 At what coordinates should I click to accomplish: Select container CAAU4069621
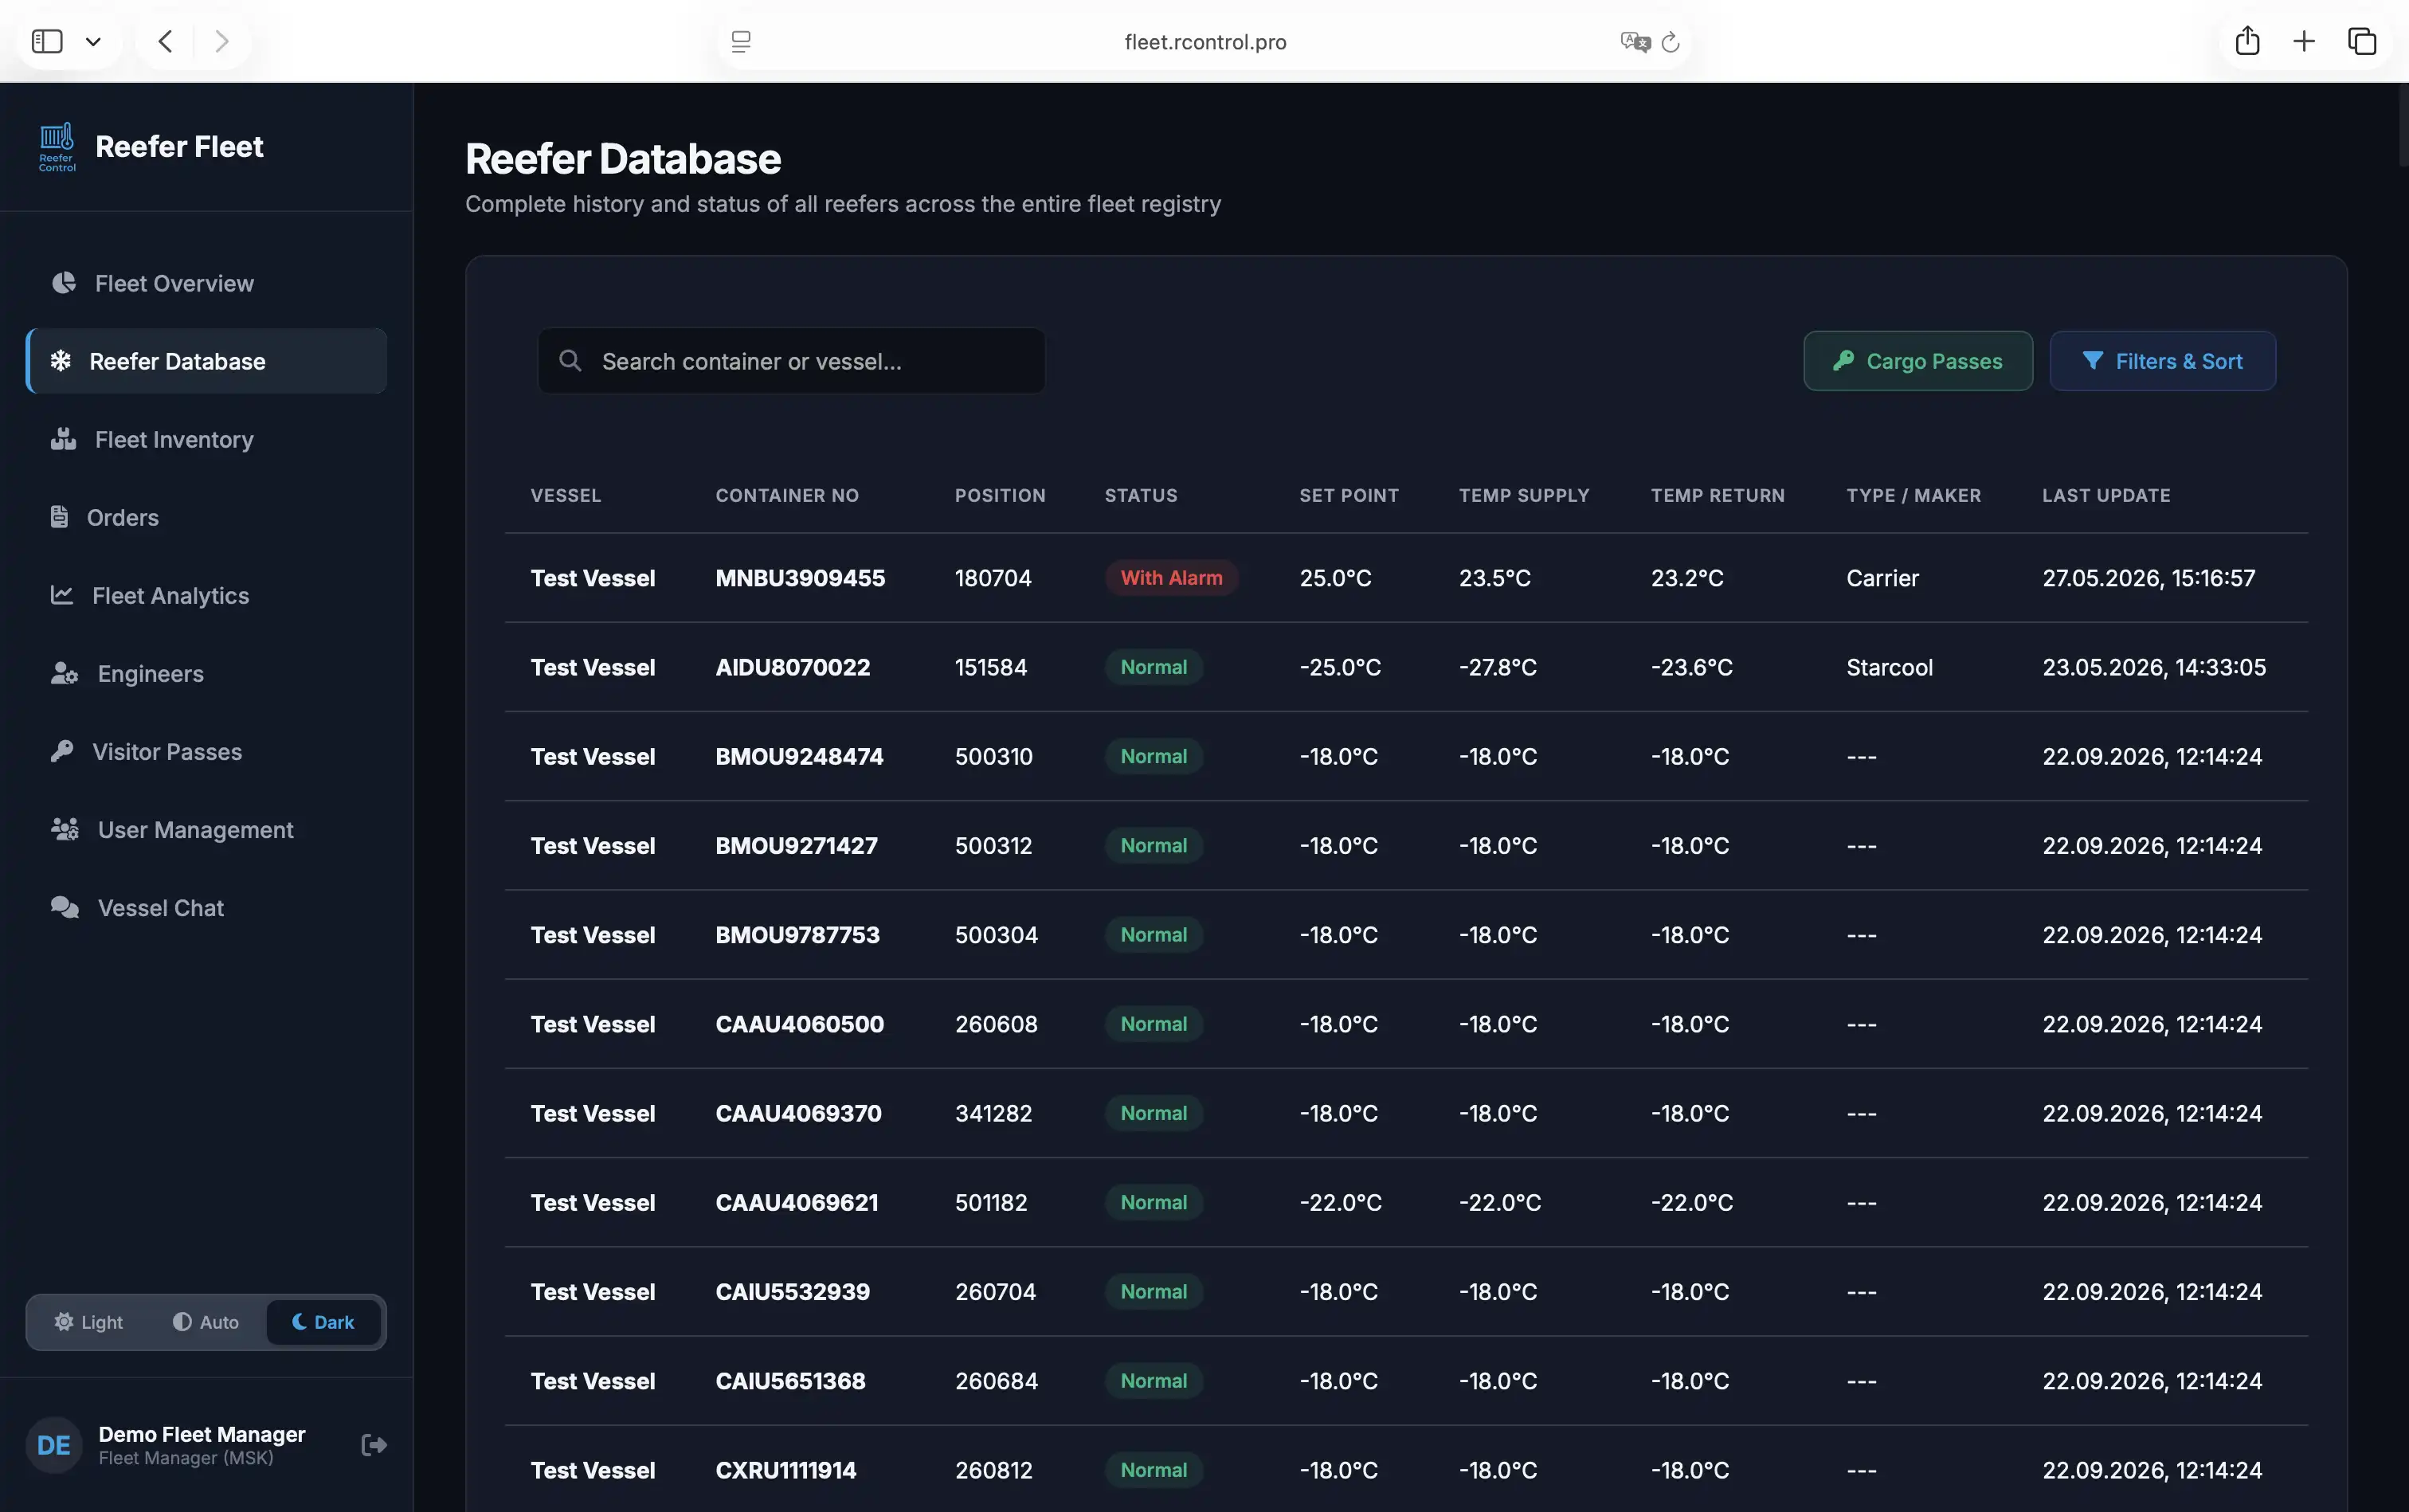pyautogui.click(x=796, y=1202)
